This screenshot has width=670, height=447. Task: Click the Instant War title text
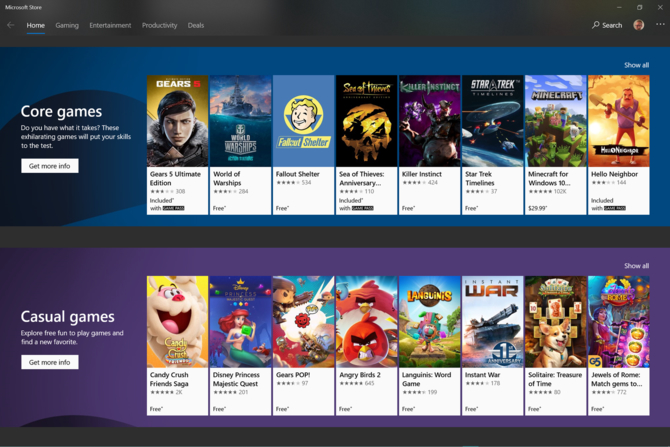click(482, 375)
